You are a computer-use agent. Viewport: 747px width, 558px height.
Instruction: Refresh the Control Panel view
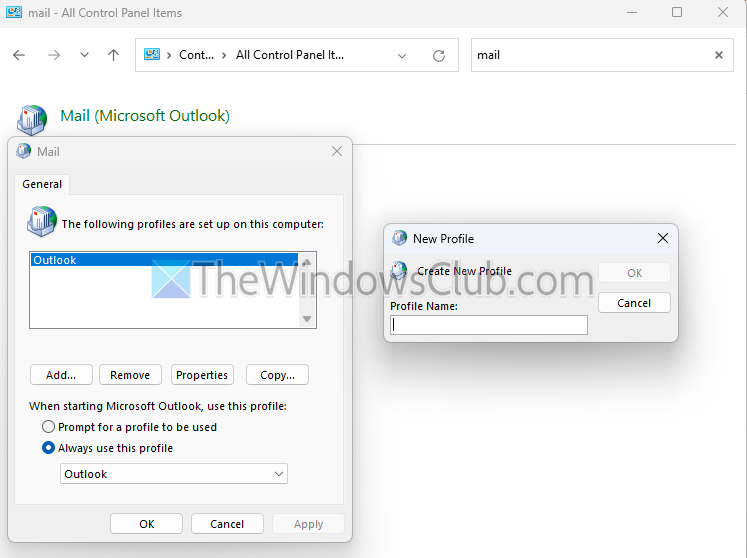pyautogui.click(x=439, y=56)
